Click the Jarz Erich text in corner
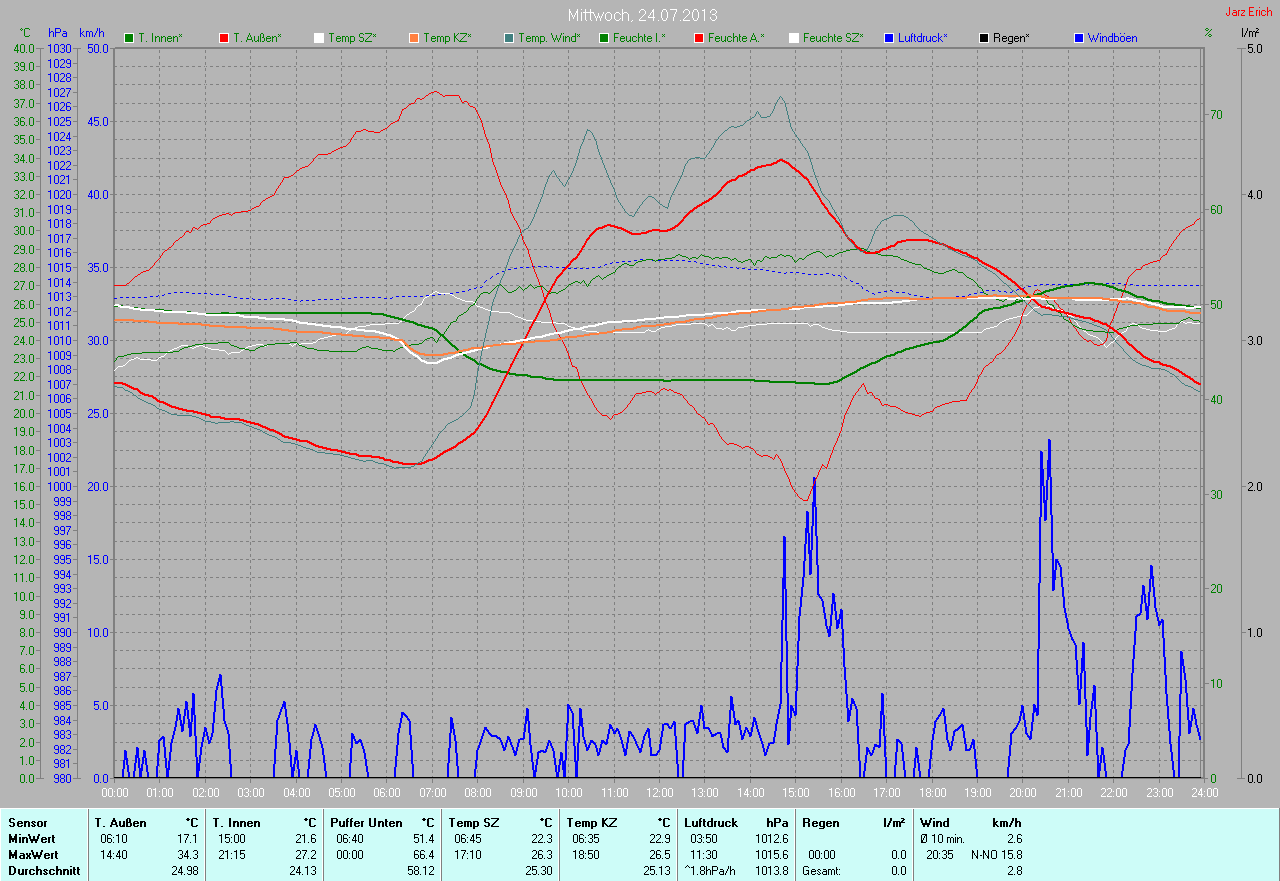The image size is (1280, 881). coord(1248,12)
